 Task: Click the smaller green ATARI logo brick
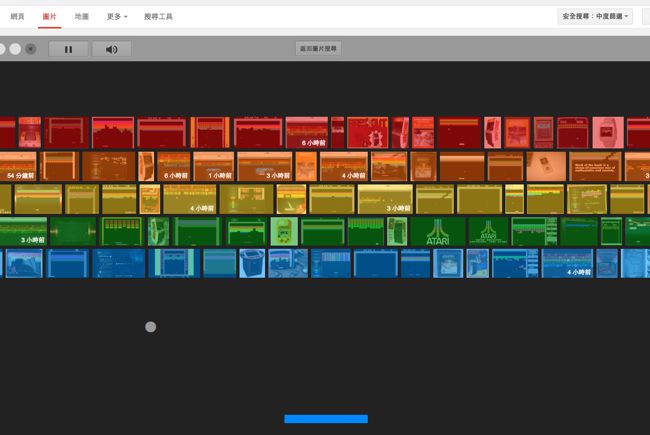(x=488, y=231)
